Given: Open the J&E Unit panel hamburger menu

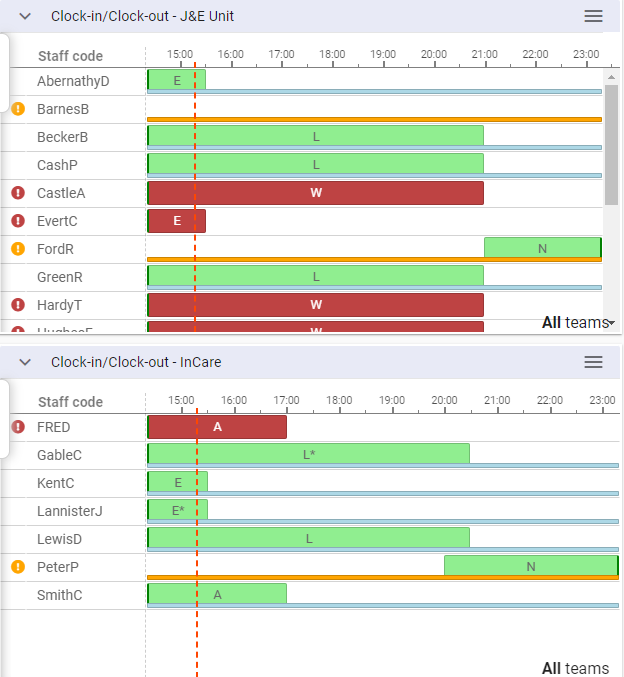Looking at the screenshot, I should (593, 16).
